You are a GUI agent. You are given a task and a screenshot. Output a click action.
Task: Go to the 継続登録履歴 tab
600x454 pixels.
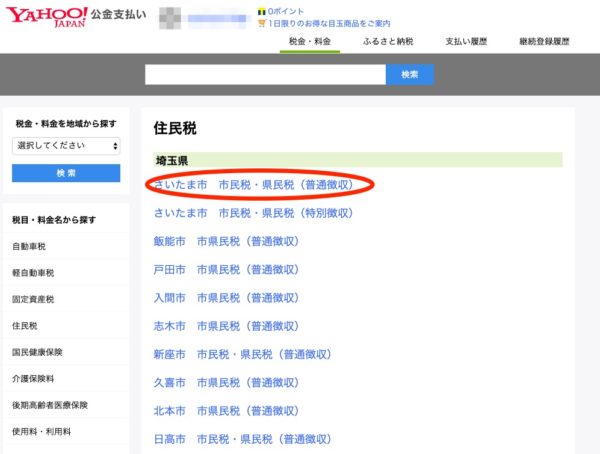coord(544,42)
